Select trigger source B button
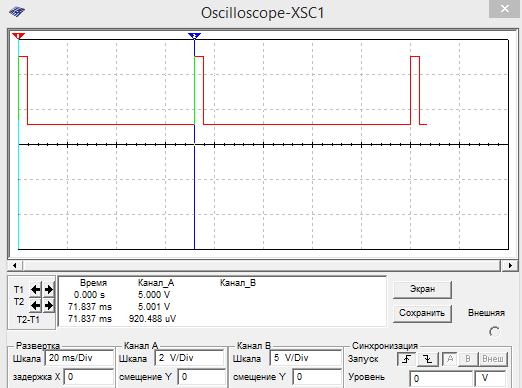The image size is (522, 388). 468,359
